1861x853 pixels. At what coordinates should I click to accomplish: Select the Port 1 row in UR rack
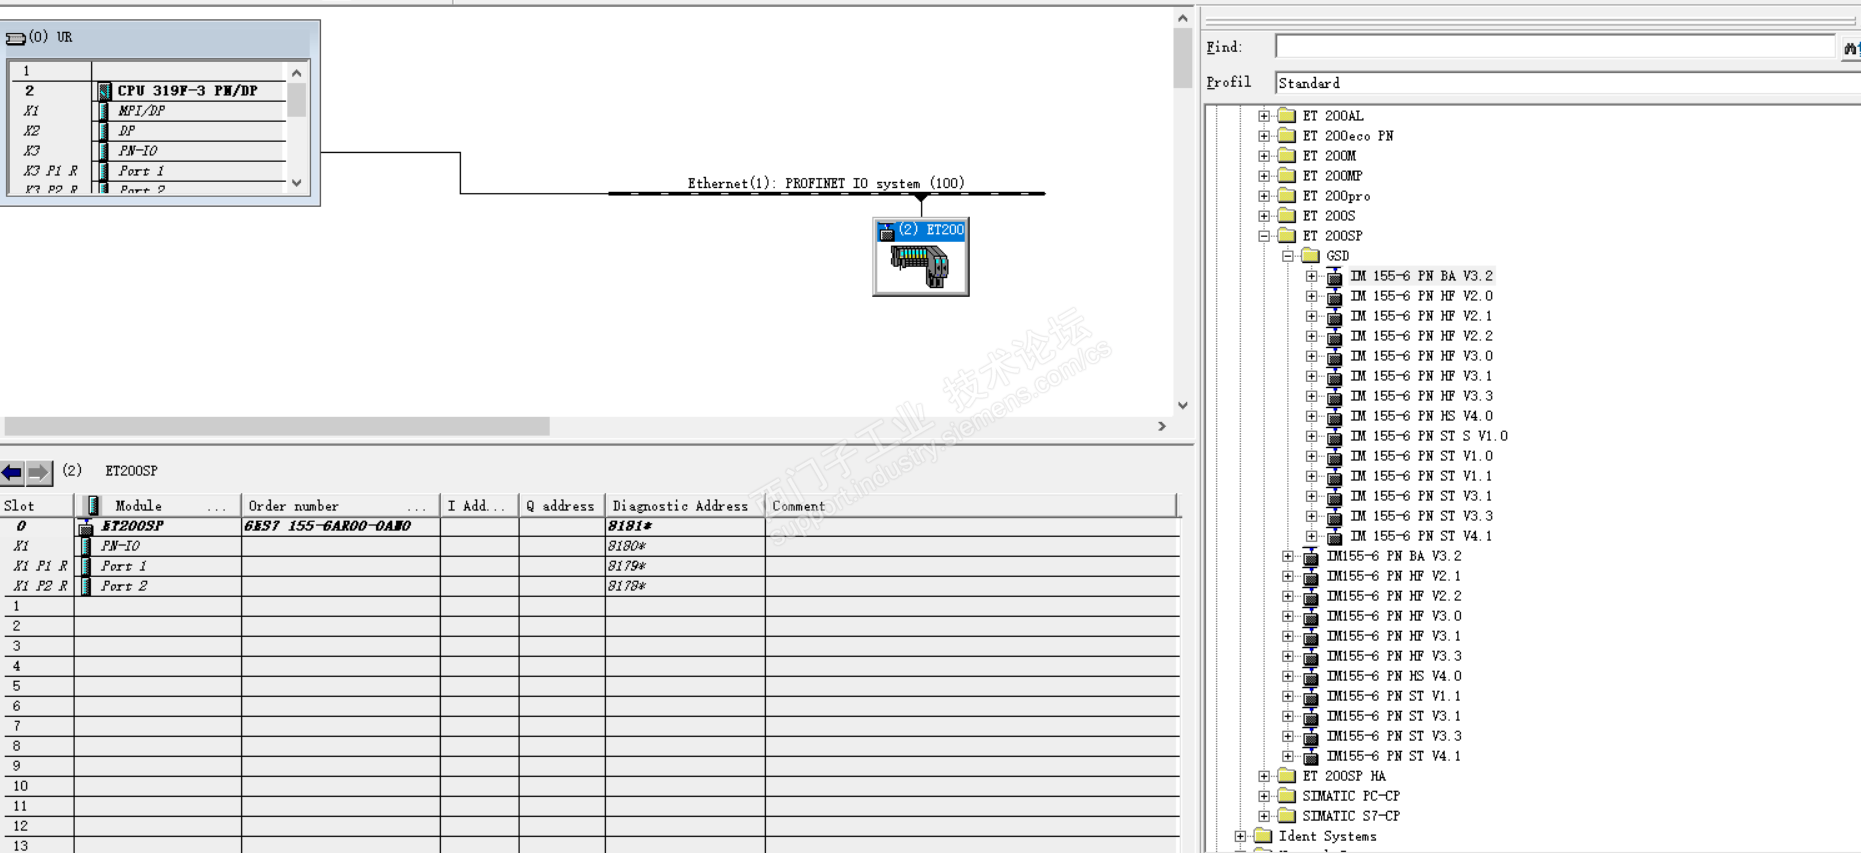click(x=148, y=171)
